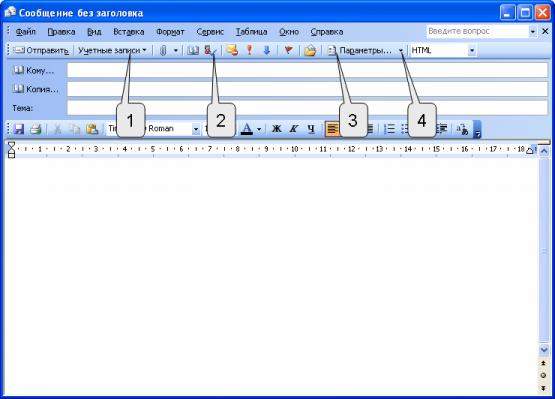This screenshot has width=555, height=399.
Task: Click the translation/language icon at toolbar end
Action: 463,129
